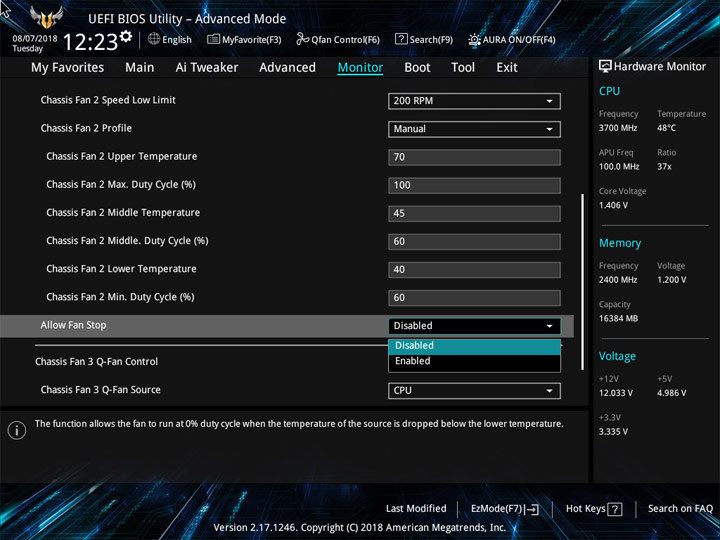Click the settings list scrollbar
Screen dimensions: 720x540
click(583, 281)
